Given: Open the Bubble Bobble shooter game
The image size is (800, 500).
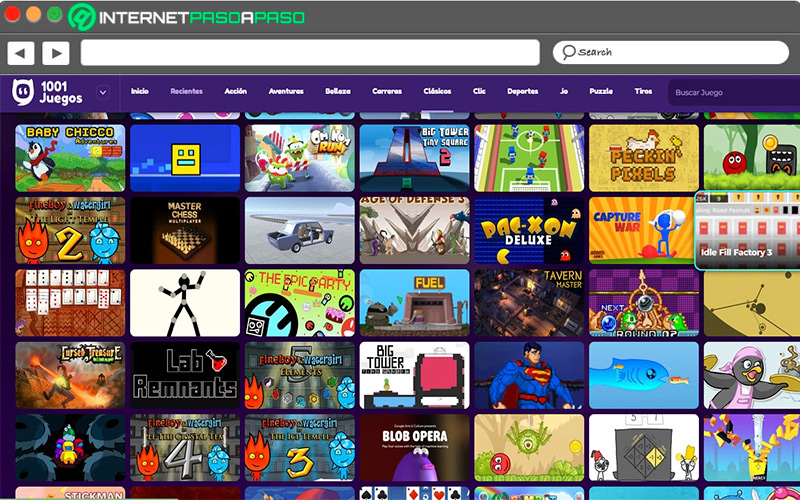Looking at the screenshot, I should coord(644,303).
